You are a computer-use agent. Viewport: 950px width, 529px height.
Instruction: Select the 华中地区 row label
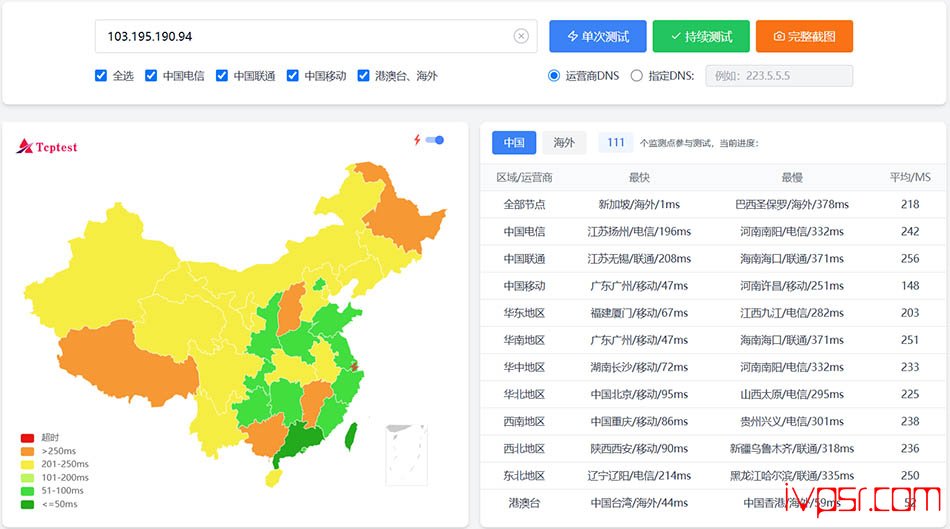click(x=524, y=367)
